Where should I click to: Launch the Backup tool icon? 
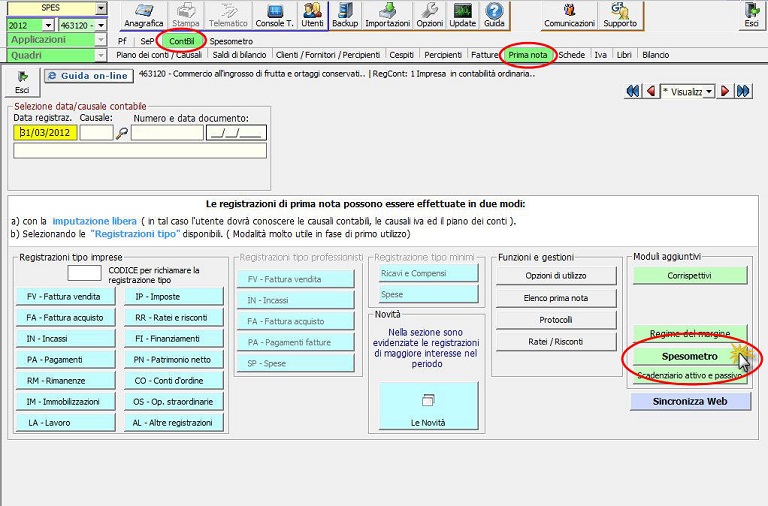pos(345,15)
